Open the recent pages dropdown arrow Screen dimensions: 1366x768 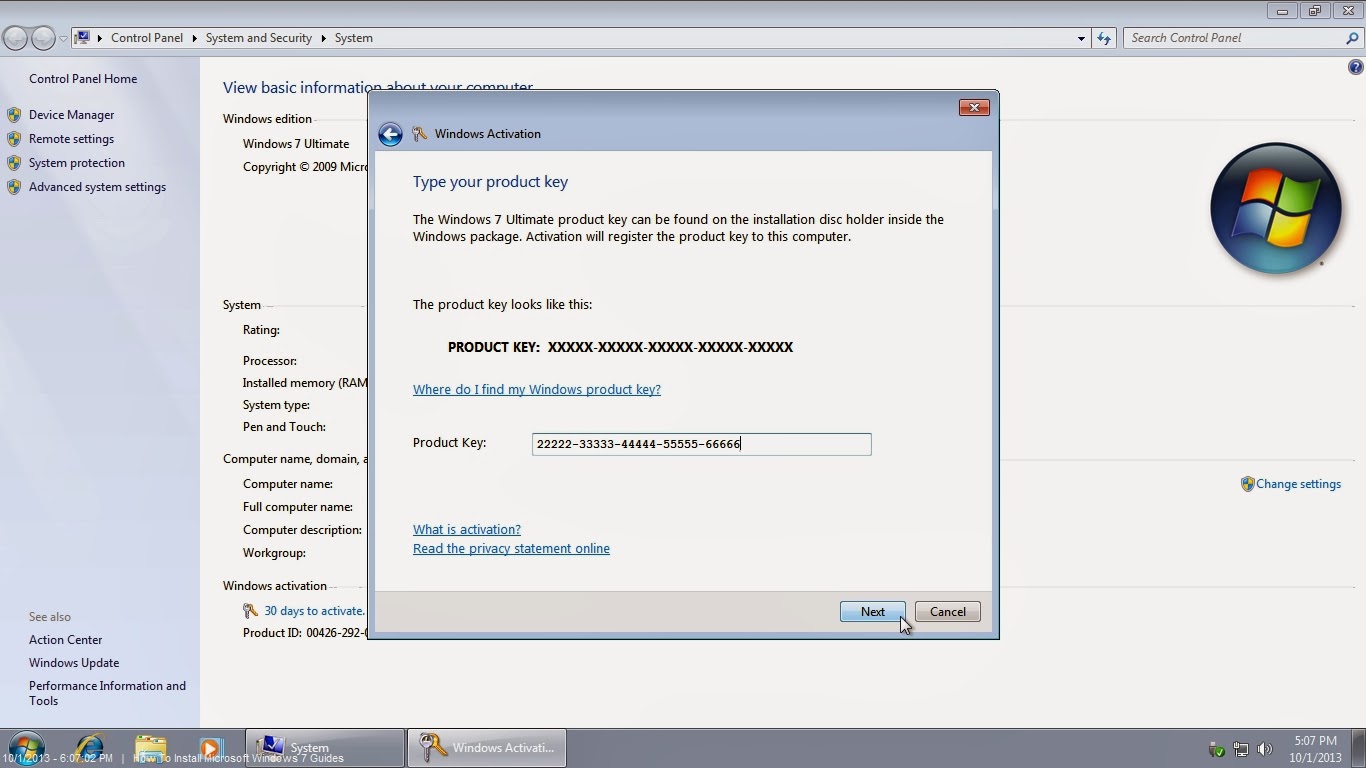(x=63, y=38)
